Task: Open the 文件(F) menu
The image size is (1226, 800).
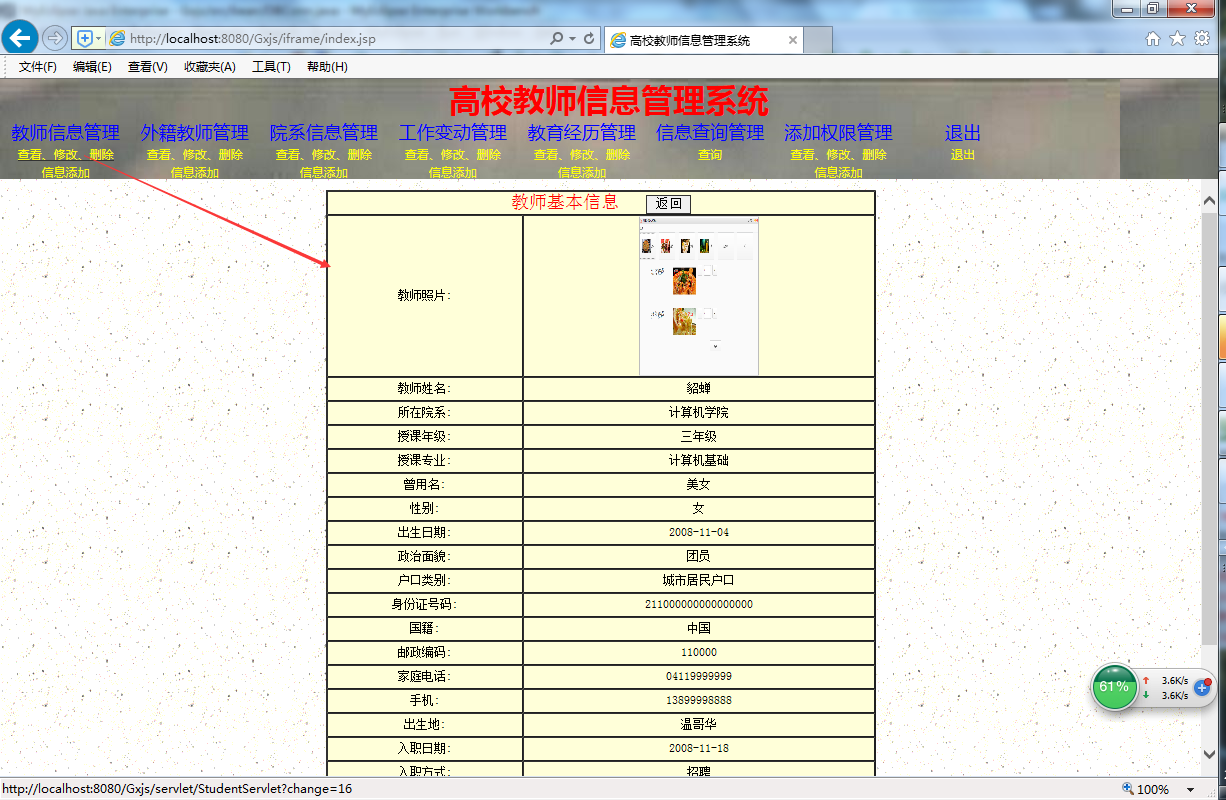Action: (x=38, y=67)
